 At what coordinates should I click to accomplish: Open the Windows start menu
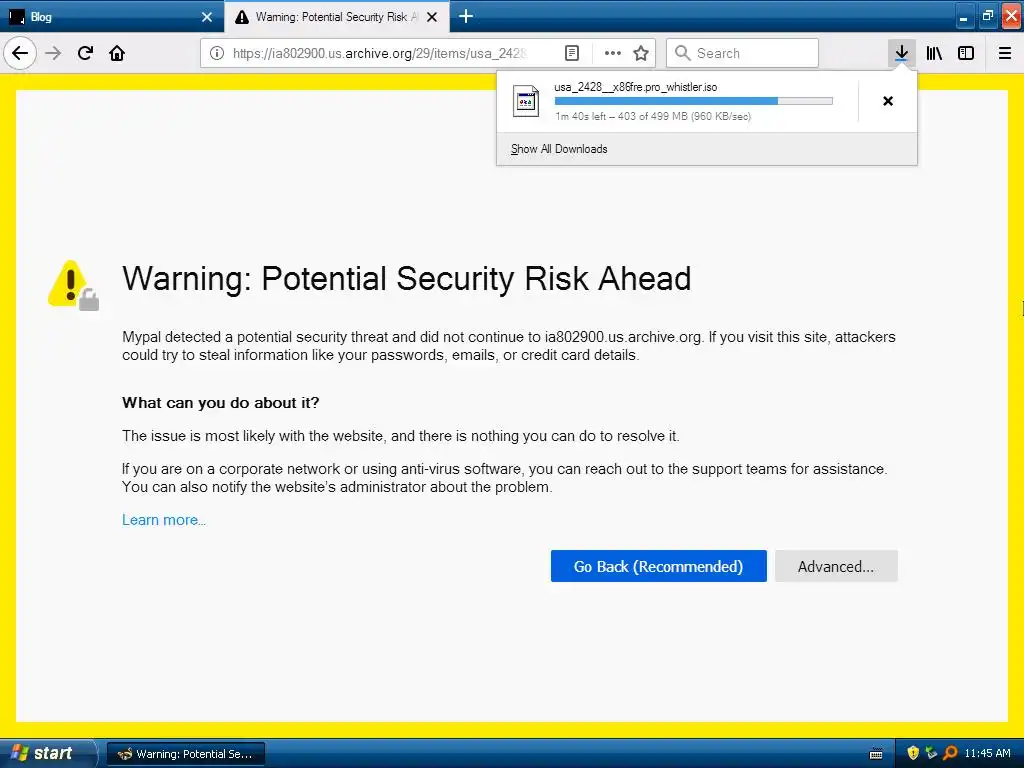tap(46, 754)
